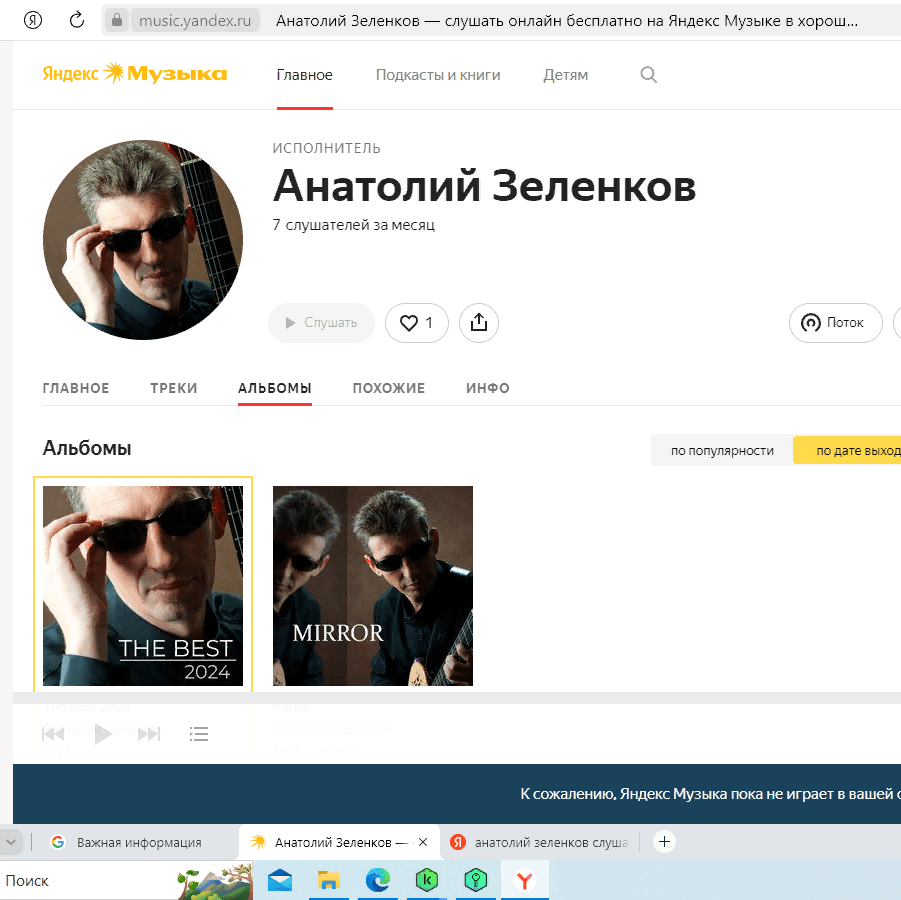Image resolution: width=901 pixels, height=900 pixels.
Task: Switch to the ТРЕКИ tab
Action: (x=174, y=389)
